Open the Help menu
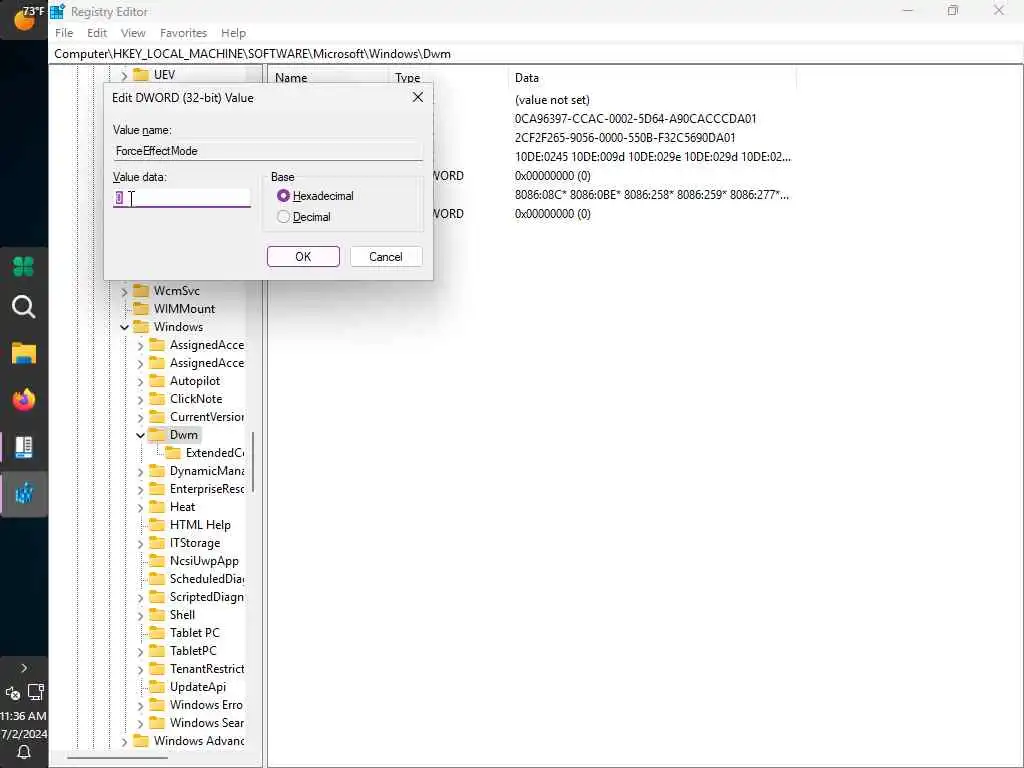Viewport: 1024px width, 768px height. coord(233,33)
